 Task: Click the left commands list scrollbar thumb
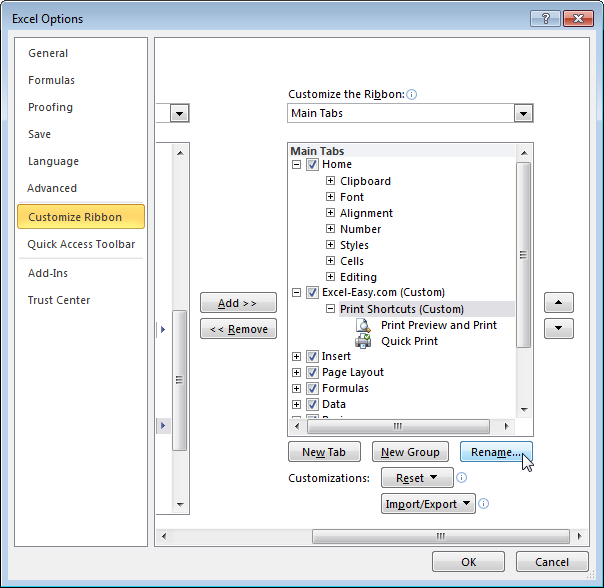tap(179, 380)
